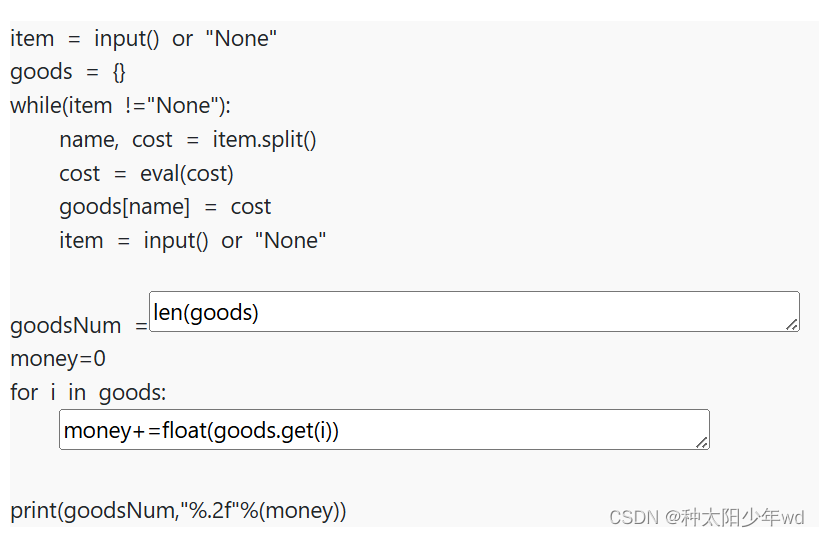Click the while(item !="None"): line

point(121,106)
